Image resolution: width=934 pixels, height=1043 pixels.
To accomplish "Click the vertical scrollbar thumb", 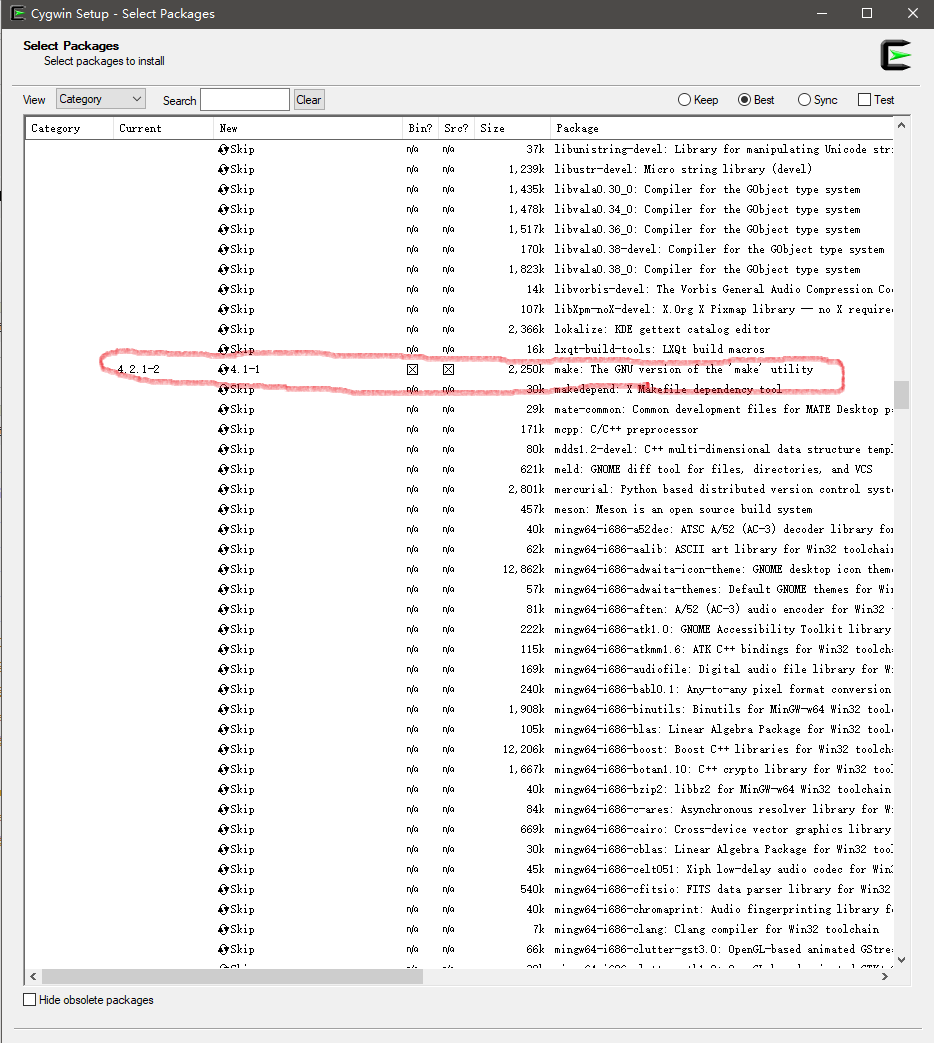I will click(901, 394).
